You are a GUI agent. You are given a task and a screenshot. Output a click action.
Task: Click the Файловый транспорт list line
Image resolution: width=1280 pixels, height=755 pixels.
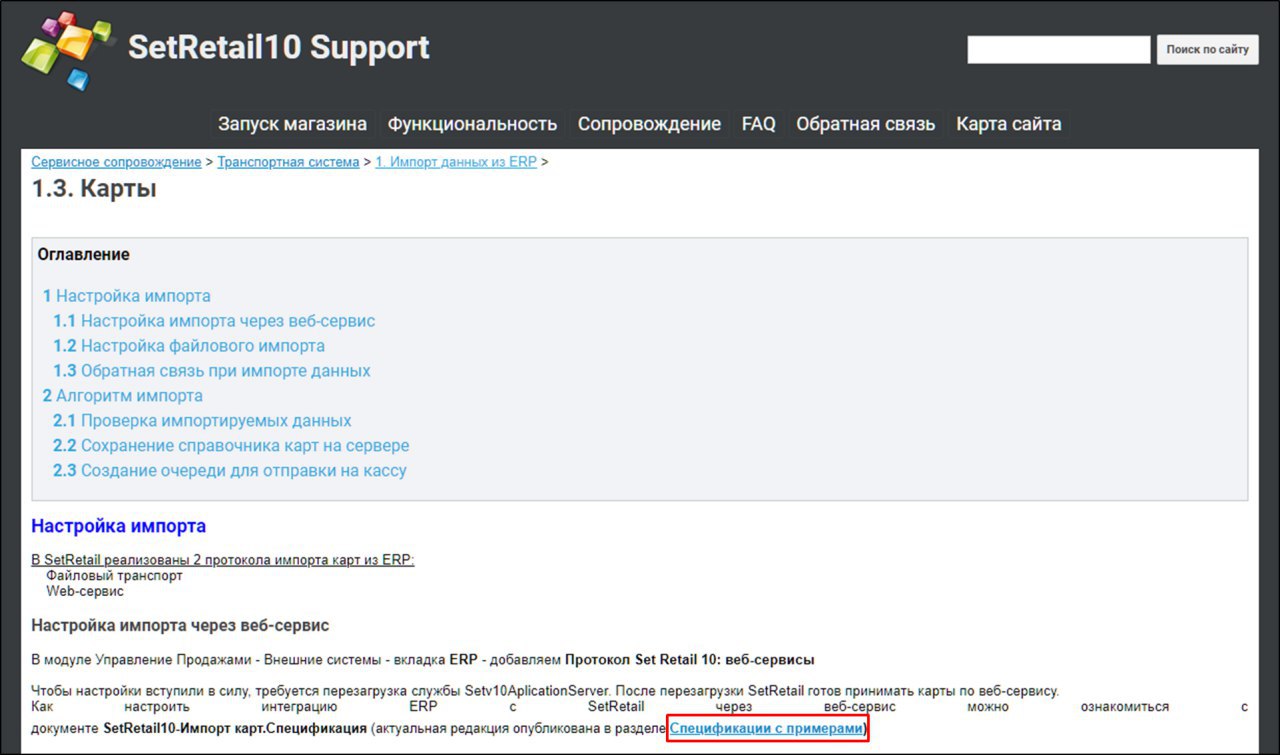point(114,575)
